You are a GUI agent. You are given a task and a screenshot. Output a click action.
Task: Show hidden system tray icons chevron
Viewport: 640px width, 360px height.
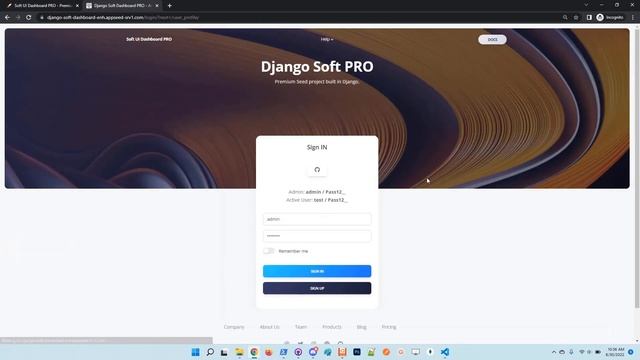tap(554, 352)
